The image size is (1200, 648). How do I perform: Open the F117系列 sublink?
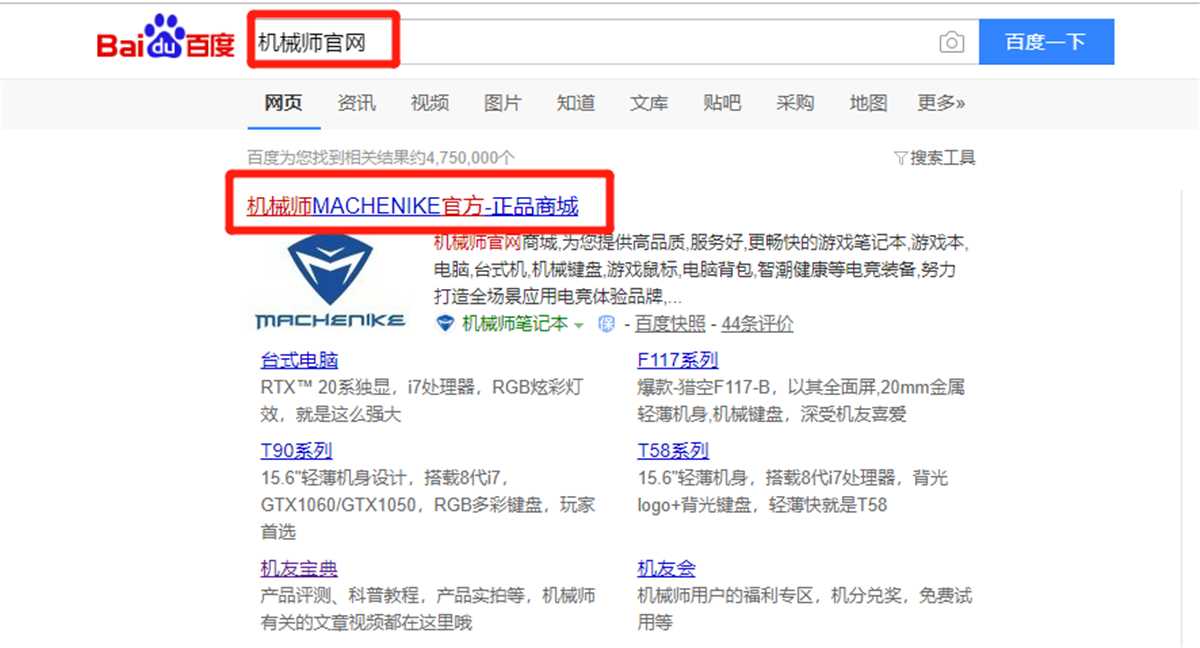(x=678, y=360)
